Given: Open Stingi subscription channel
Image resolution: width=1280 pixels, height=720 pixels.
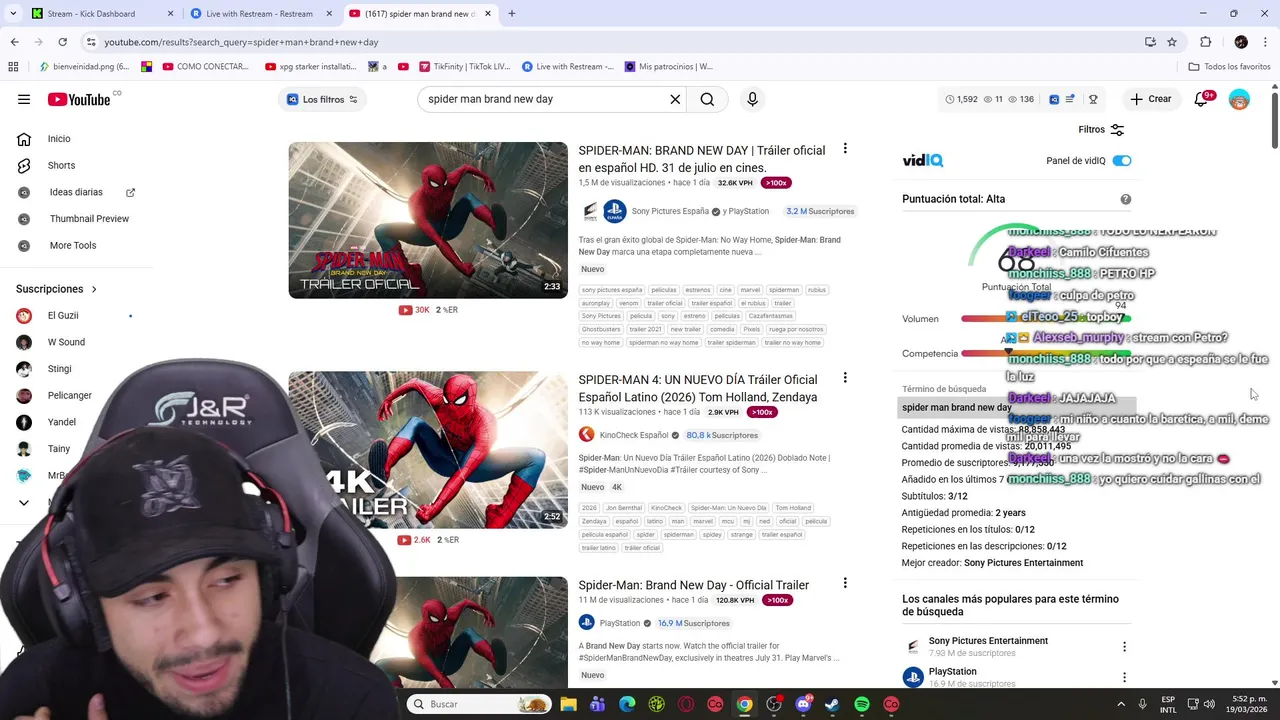Looking at the screenshot, I should (x=60, y=369).
